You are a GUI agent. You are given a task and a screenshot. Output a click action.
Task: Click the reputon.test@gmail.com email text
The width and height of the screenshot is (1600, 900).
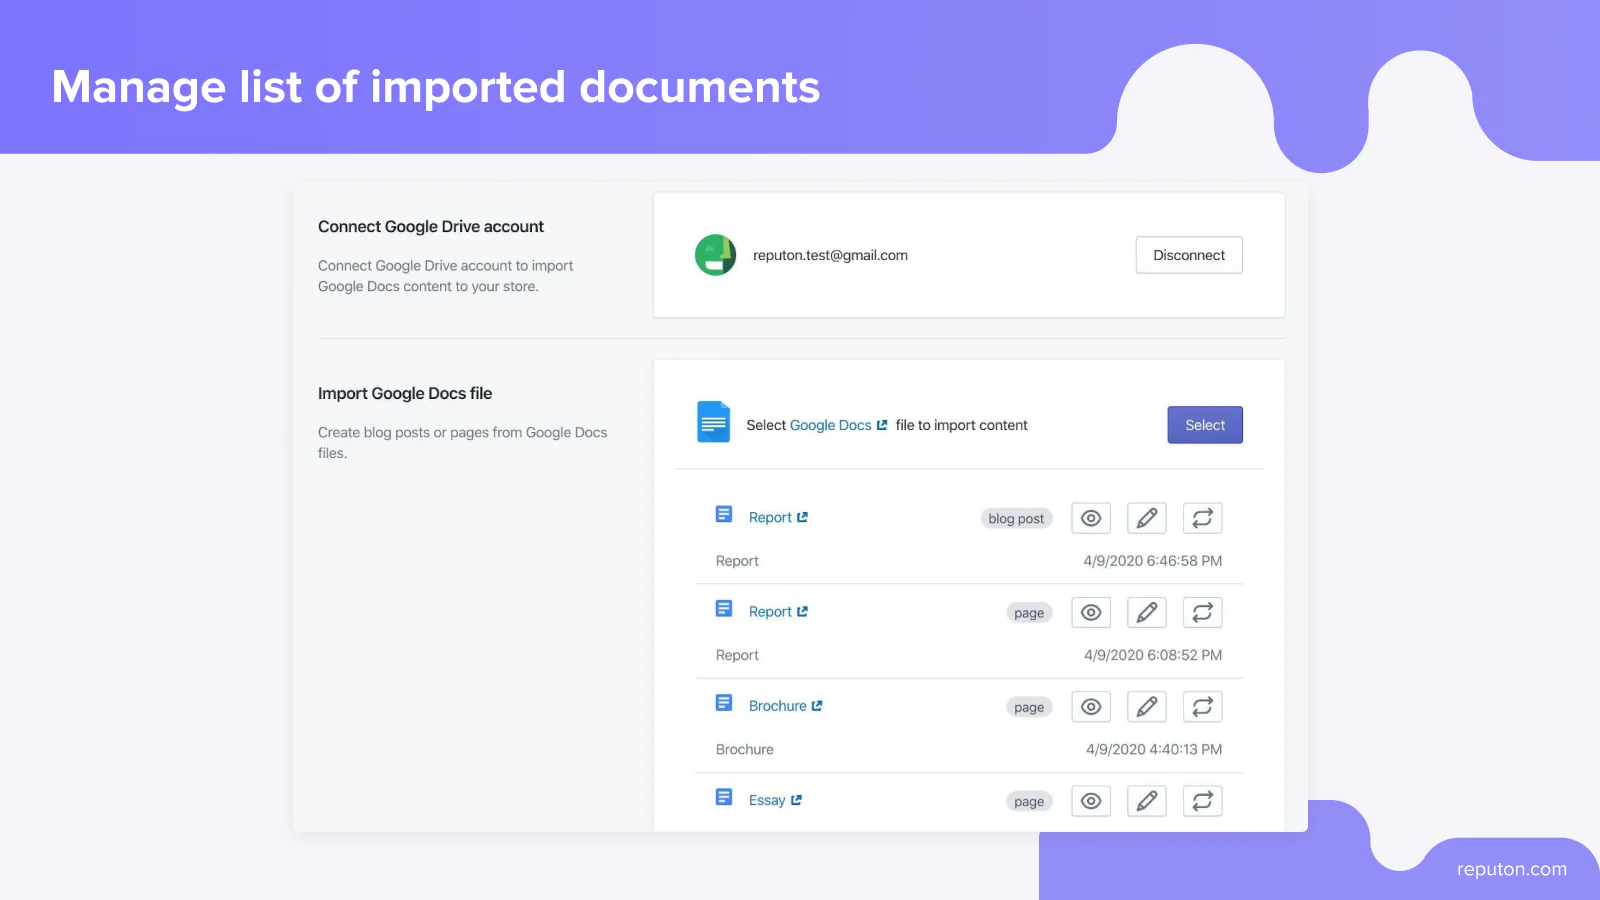[830, 255]
